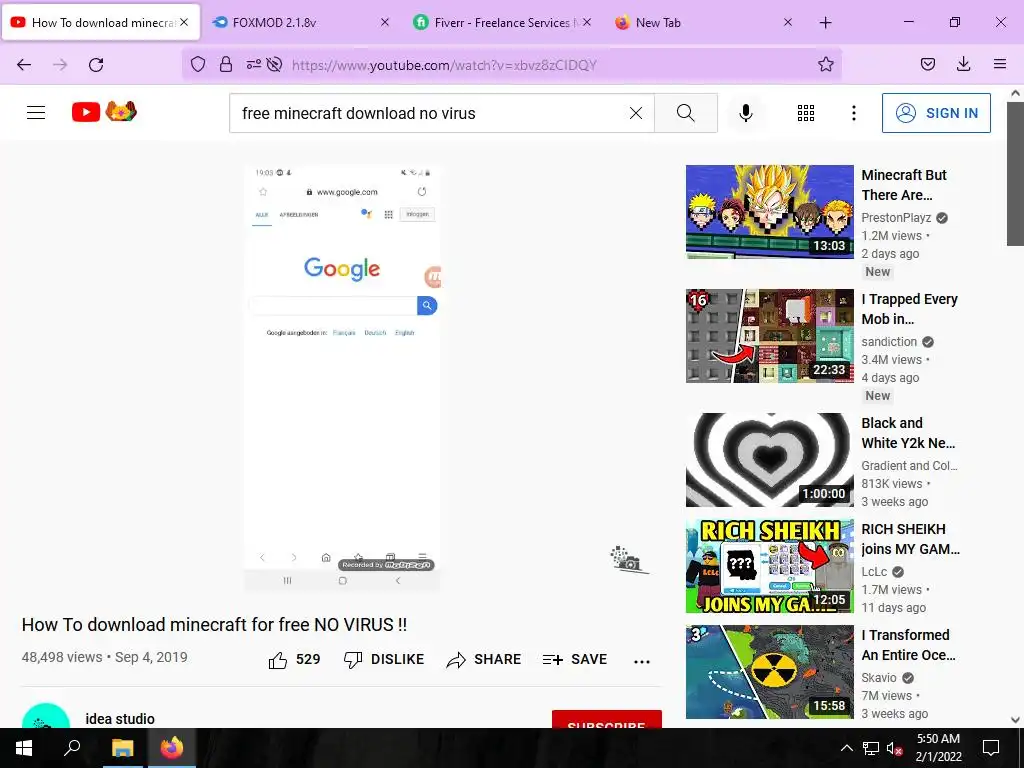This screenshot has height=768, width=1024.
Task: Open Firefox application menu
Action: point(1000,64)
